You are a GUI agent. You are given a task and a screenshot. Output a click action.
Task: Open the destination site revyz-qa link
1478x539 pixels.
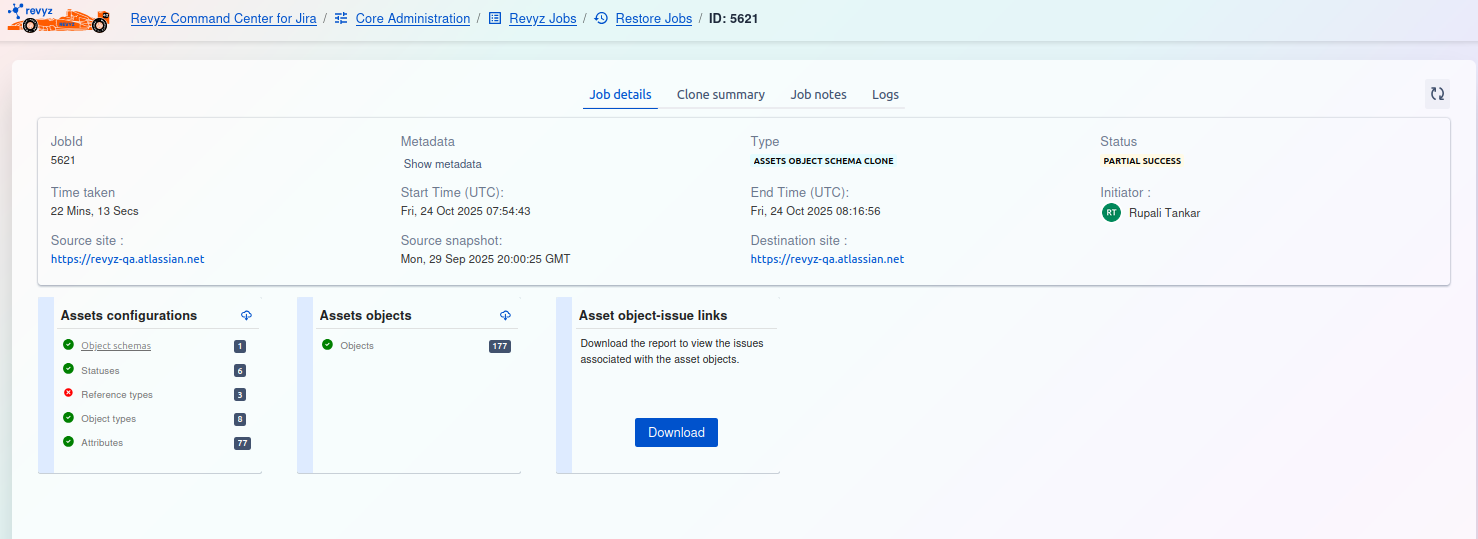tap(827, 259)
